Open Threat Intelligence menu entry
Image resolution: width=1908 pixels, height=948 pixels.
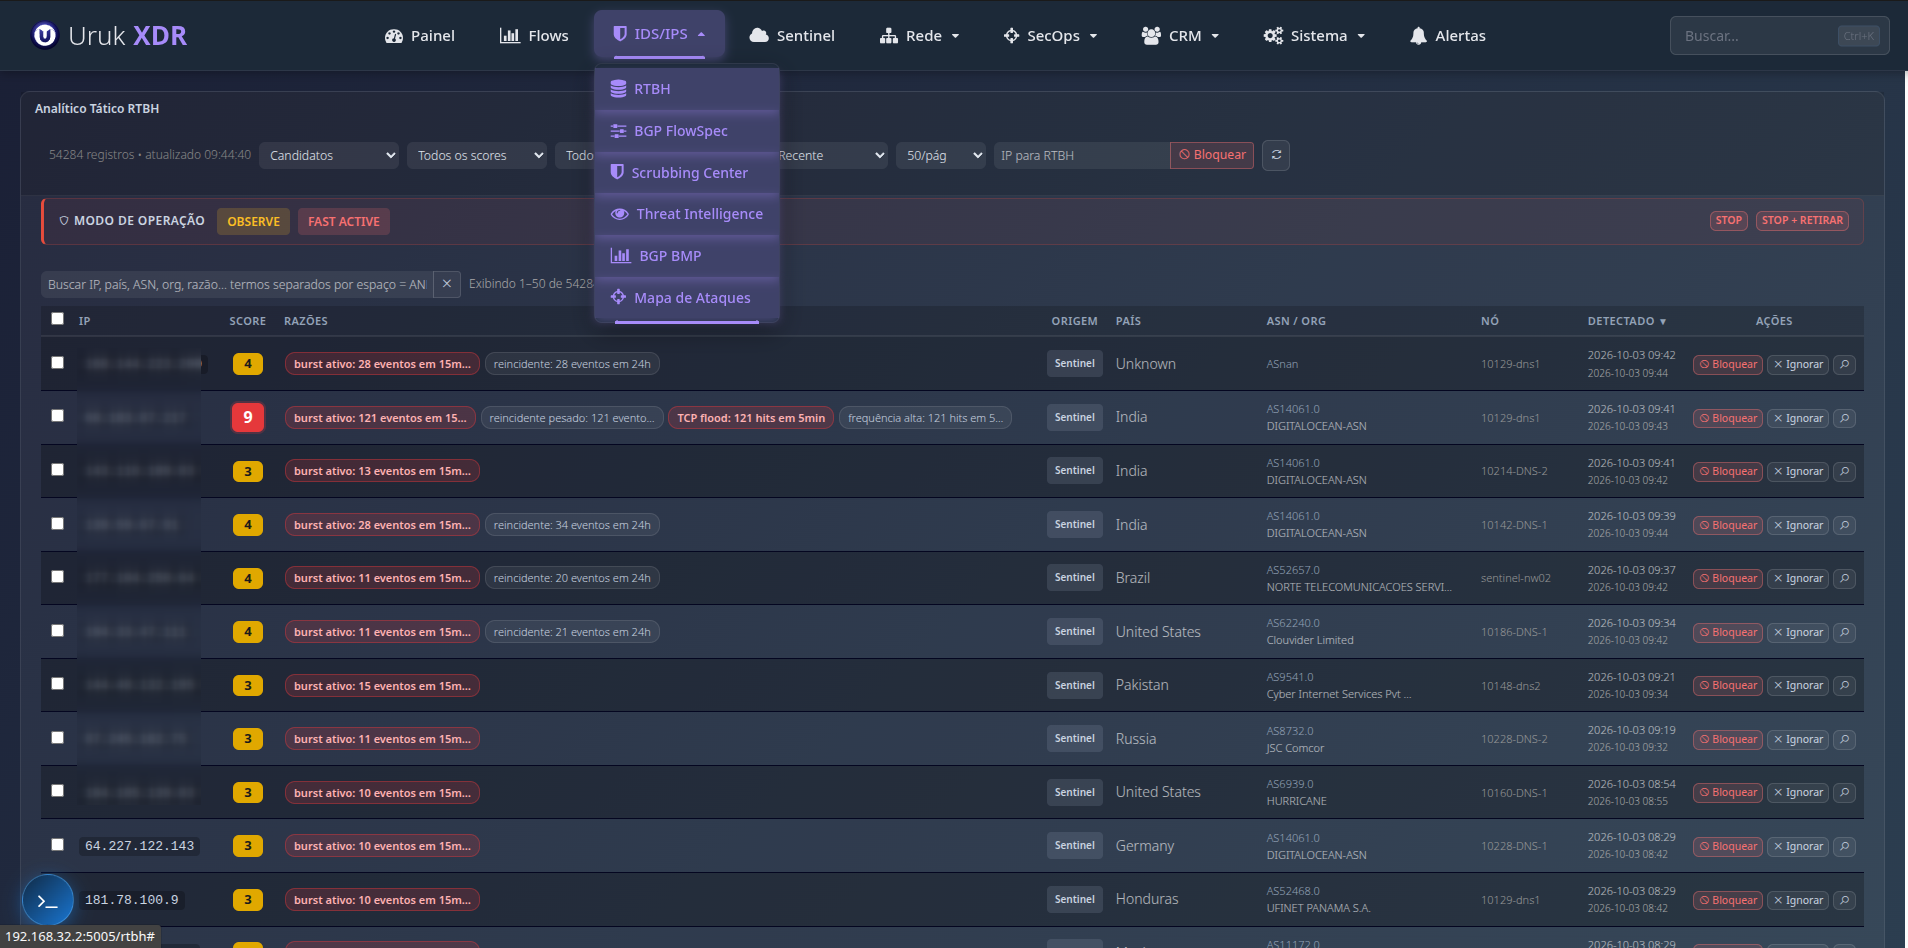tap(687, 214)
